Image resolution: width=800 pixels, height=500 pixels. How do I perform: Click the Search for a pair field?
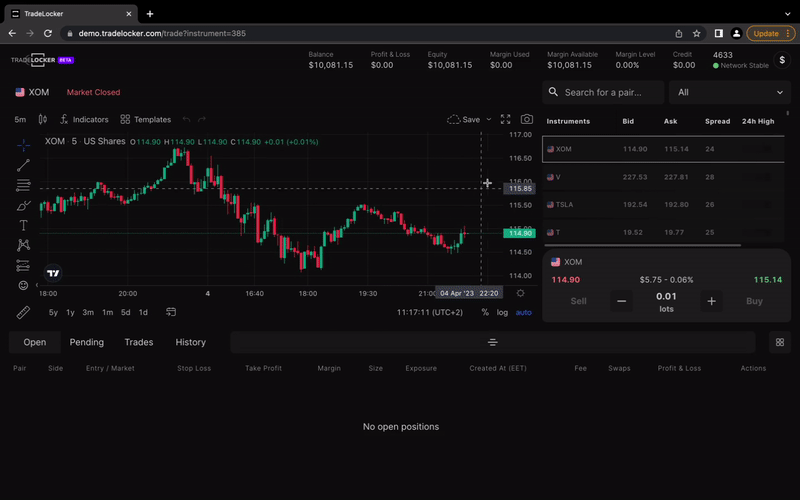tap(603, 92)
